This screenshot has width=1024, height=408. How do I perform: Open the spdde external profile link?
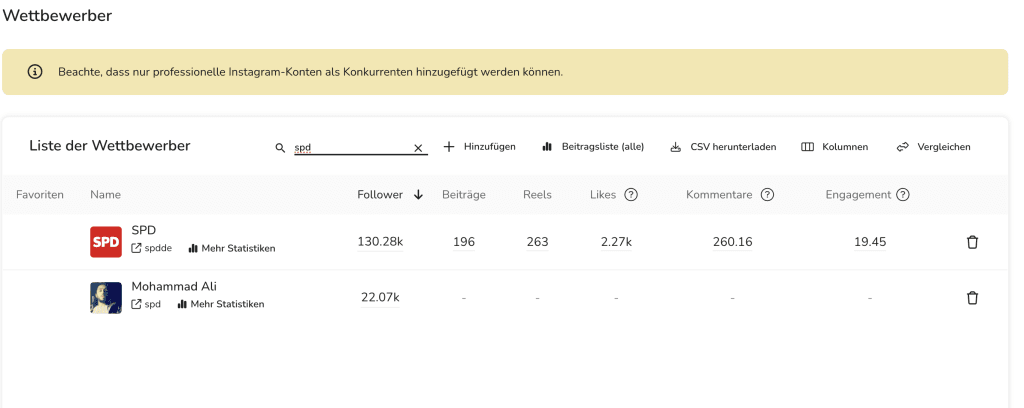150,248
